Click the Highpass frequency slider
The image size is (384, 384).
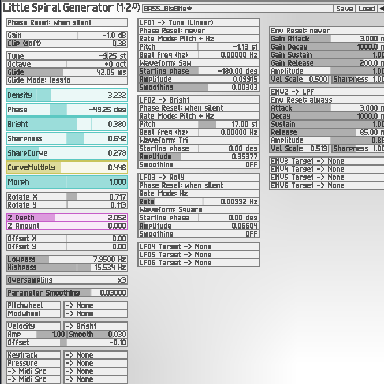click(67, 267)
